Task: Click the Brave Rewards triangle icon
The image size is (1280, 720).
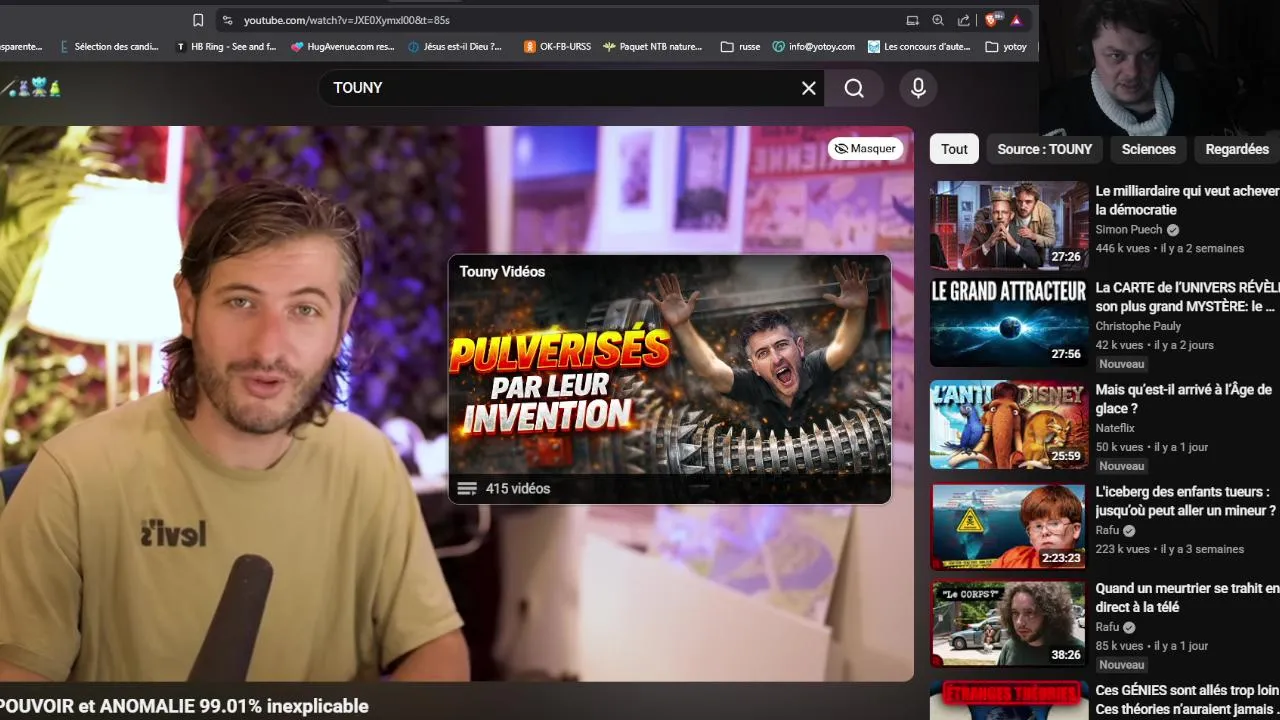Action: click(1016, 20)
